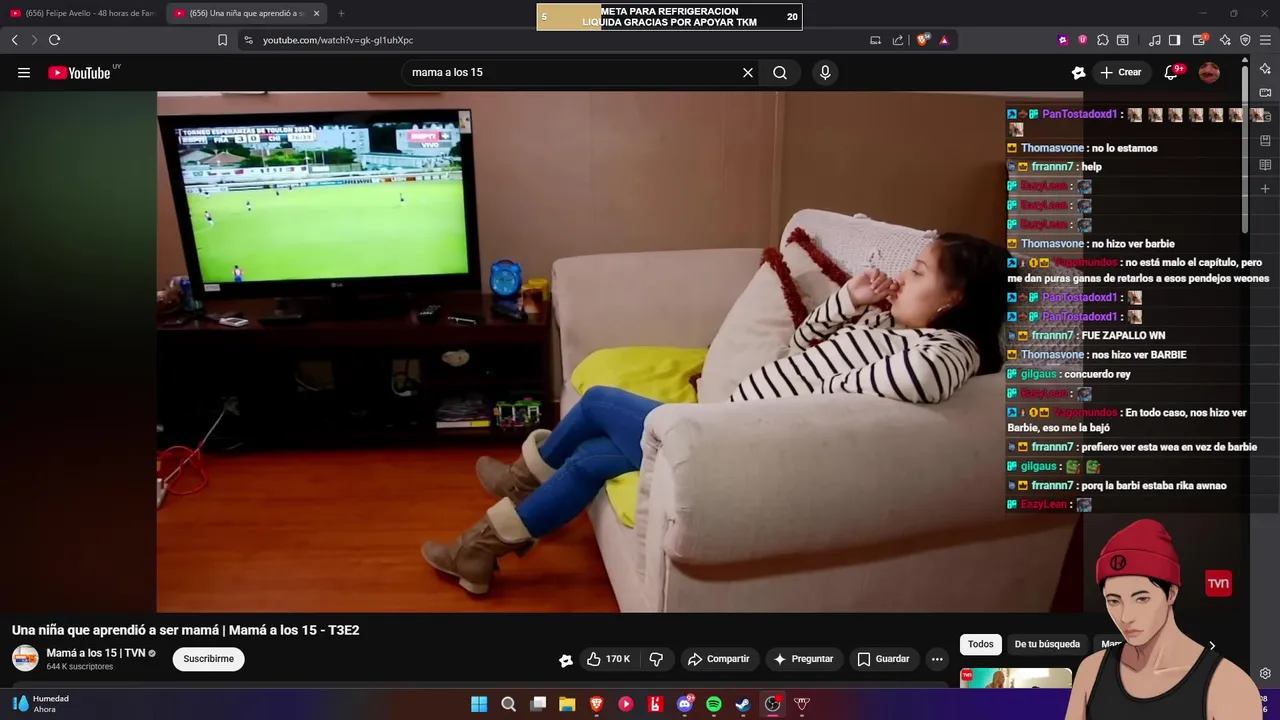This screenshot has height=720, width=1280.
Task: Open the Humedad weather widget
Action: click(x=41, y=704)
